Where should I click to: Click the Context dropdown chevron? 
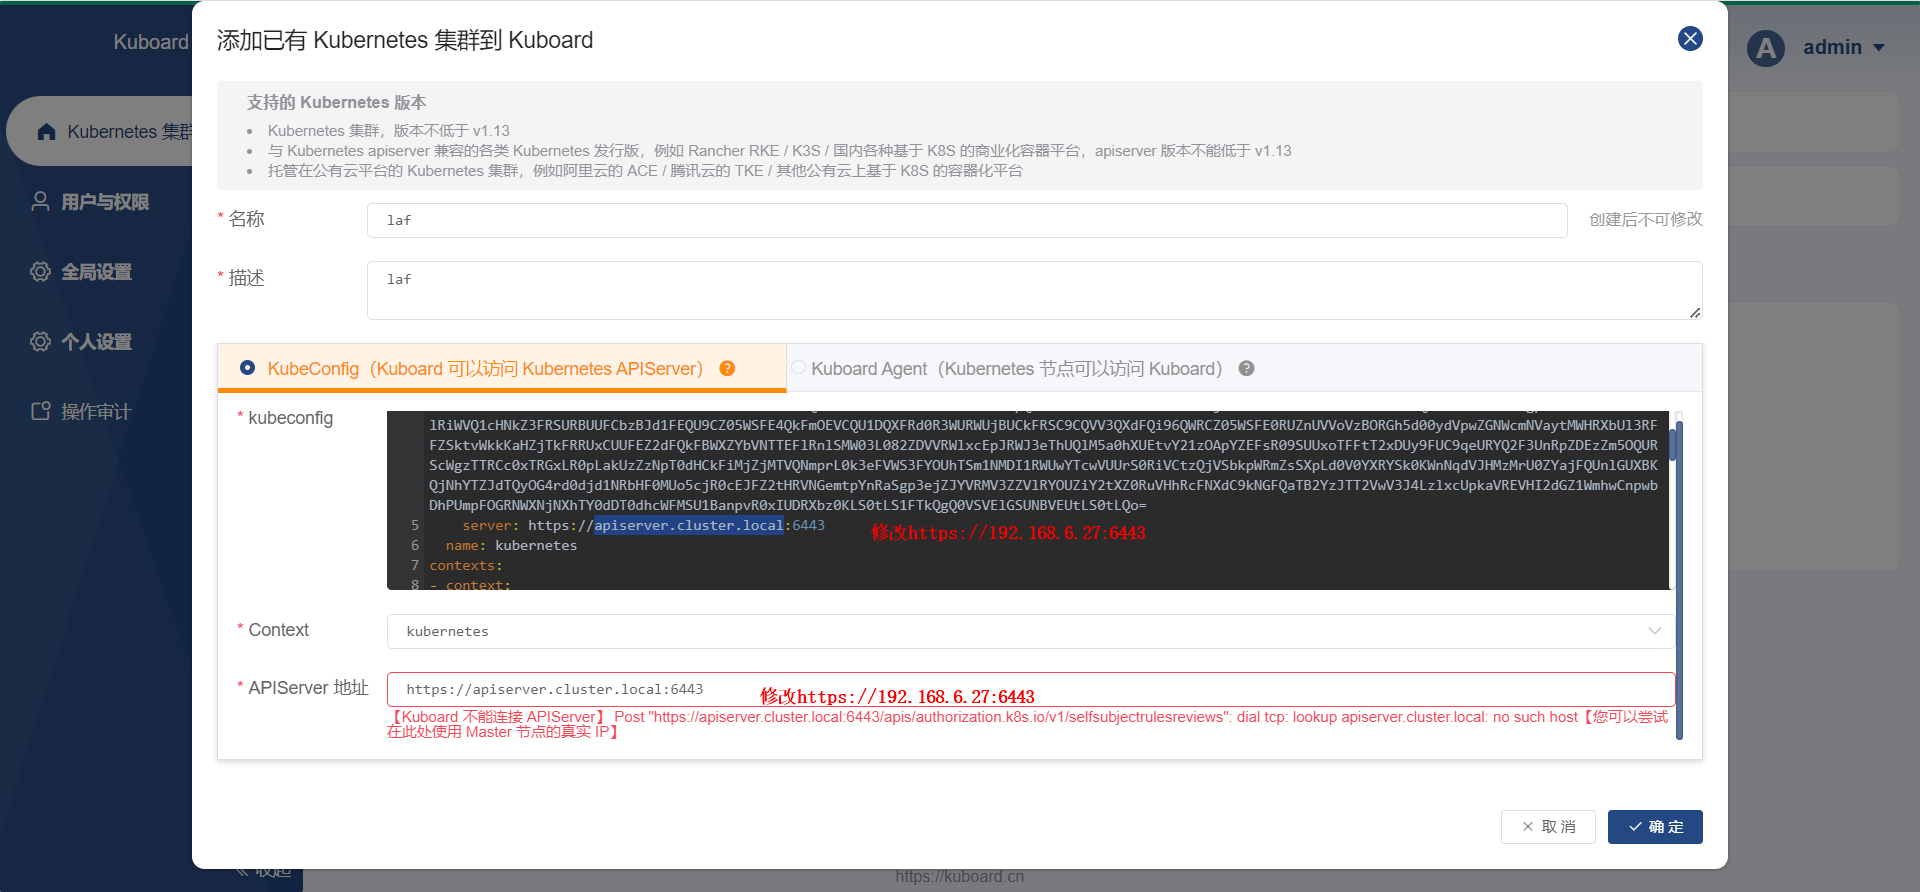tap(1654, 631)
